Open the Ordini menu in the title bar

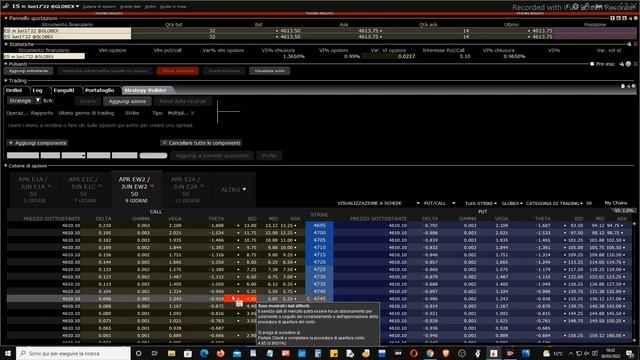click(150, 7)
